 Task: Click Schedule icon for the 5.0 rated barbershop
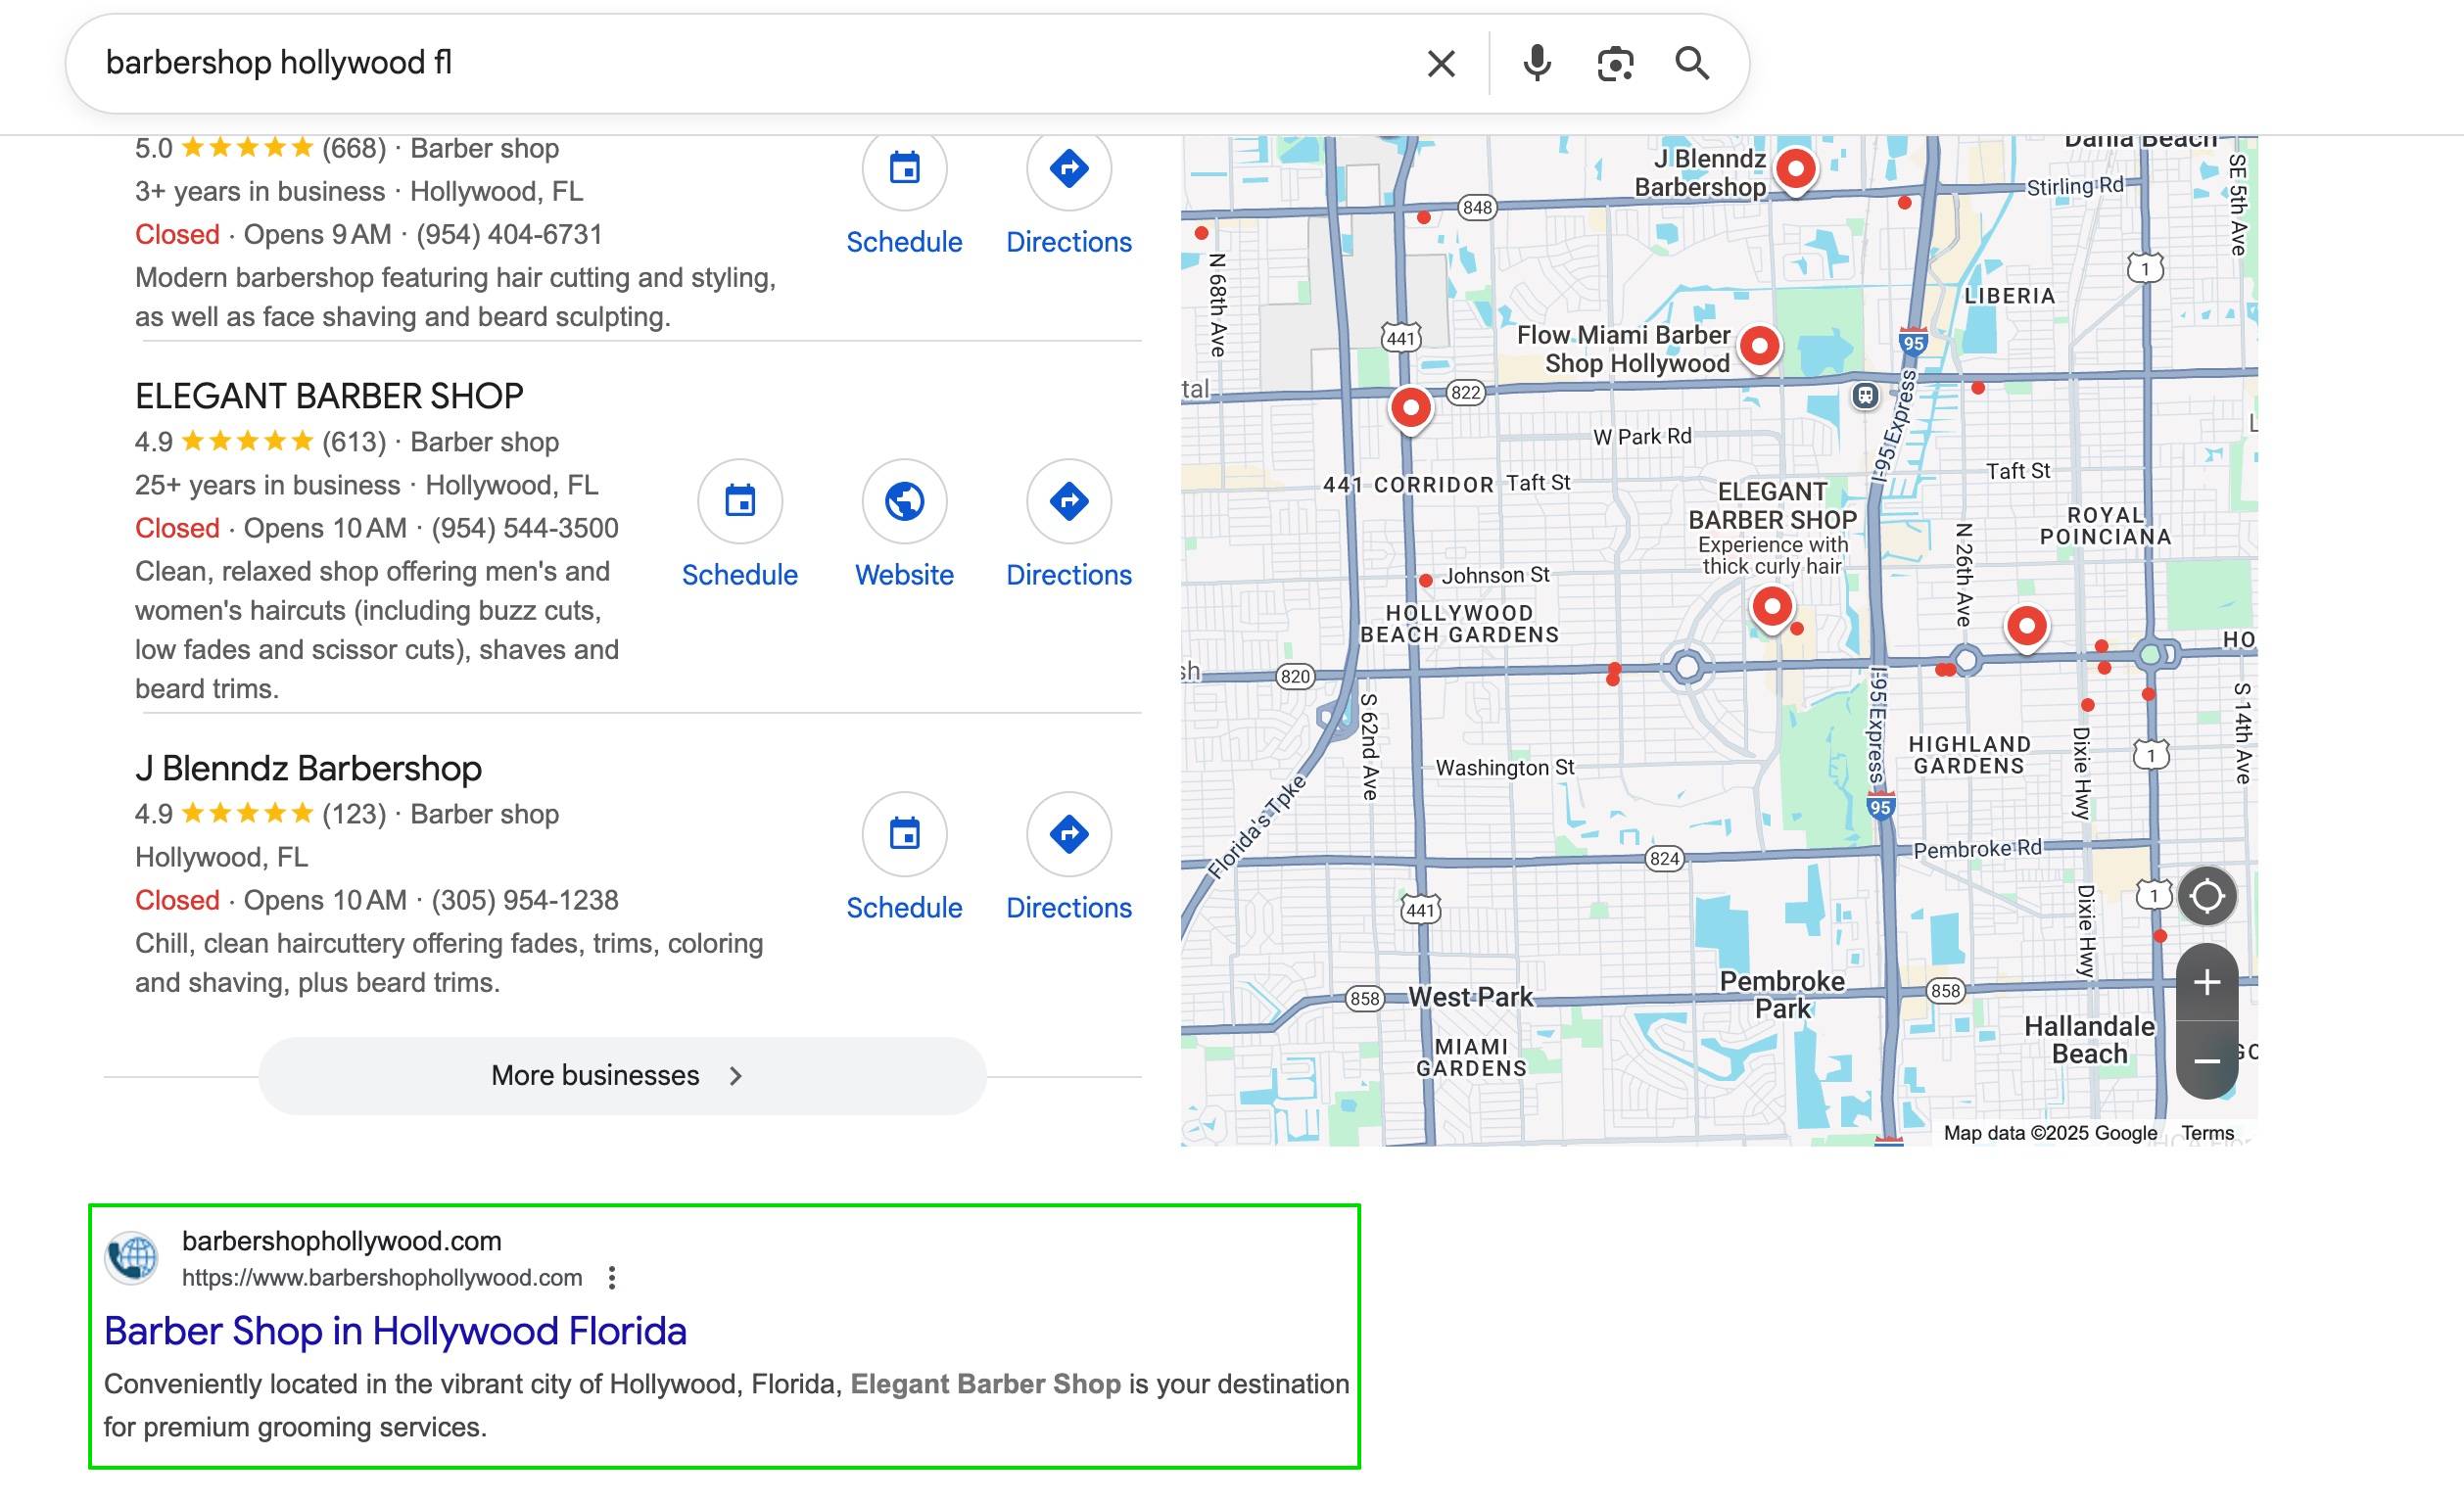coord(904,168)
